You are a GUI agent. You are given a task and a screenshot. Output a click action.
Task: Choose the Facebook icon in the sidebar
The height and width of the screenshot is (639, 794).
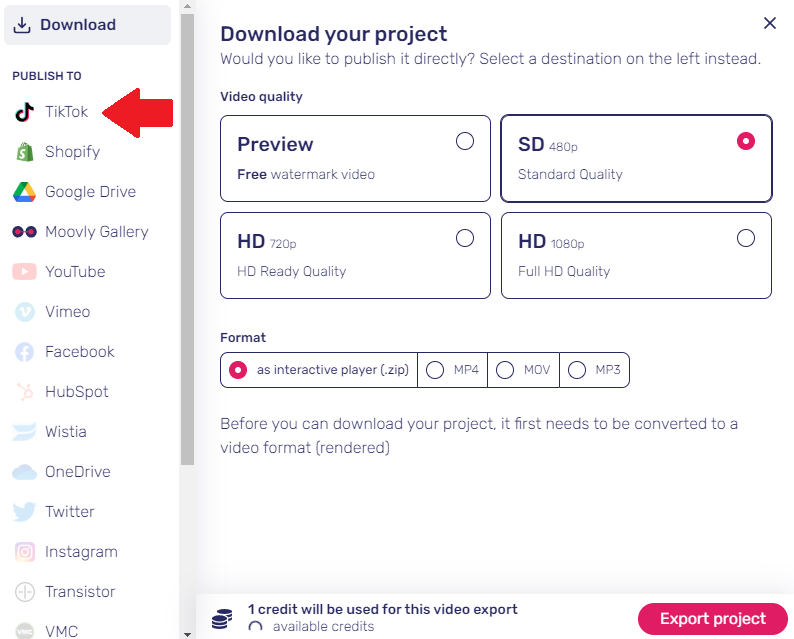24,352
